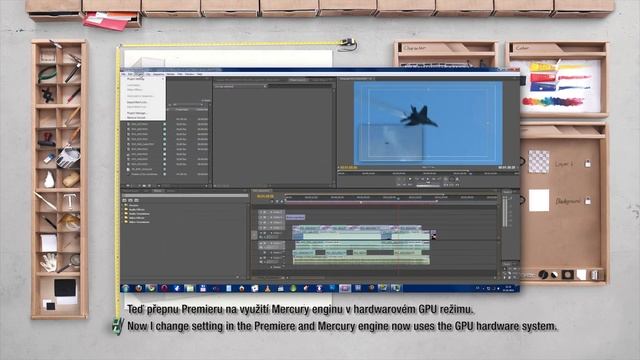Open the Edit menu in Premiere
Viewport: 640px width, 360px height.
click(130, 74)
